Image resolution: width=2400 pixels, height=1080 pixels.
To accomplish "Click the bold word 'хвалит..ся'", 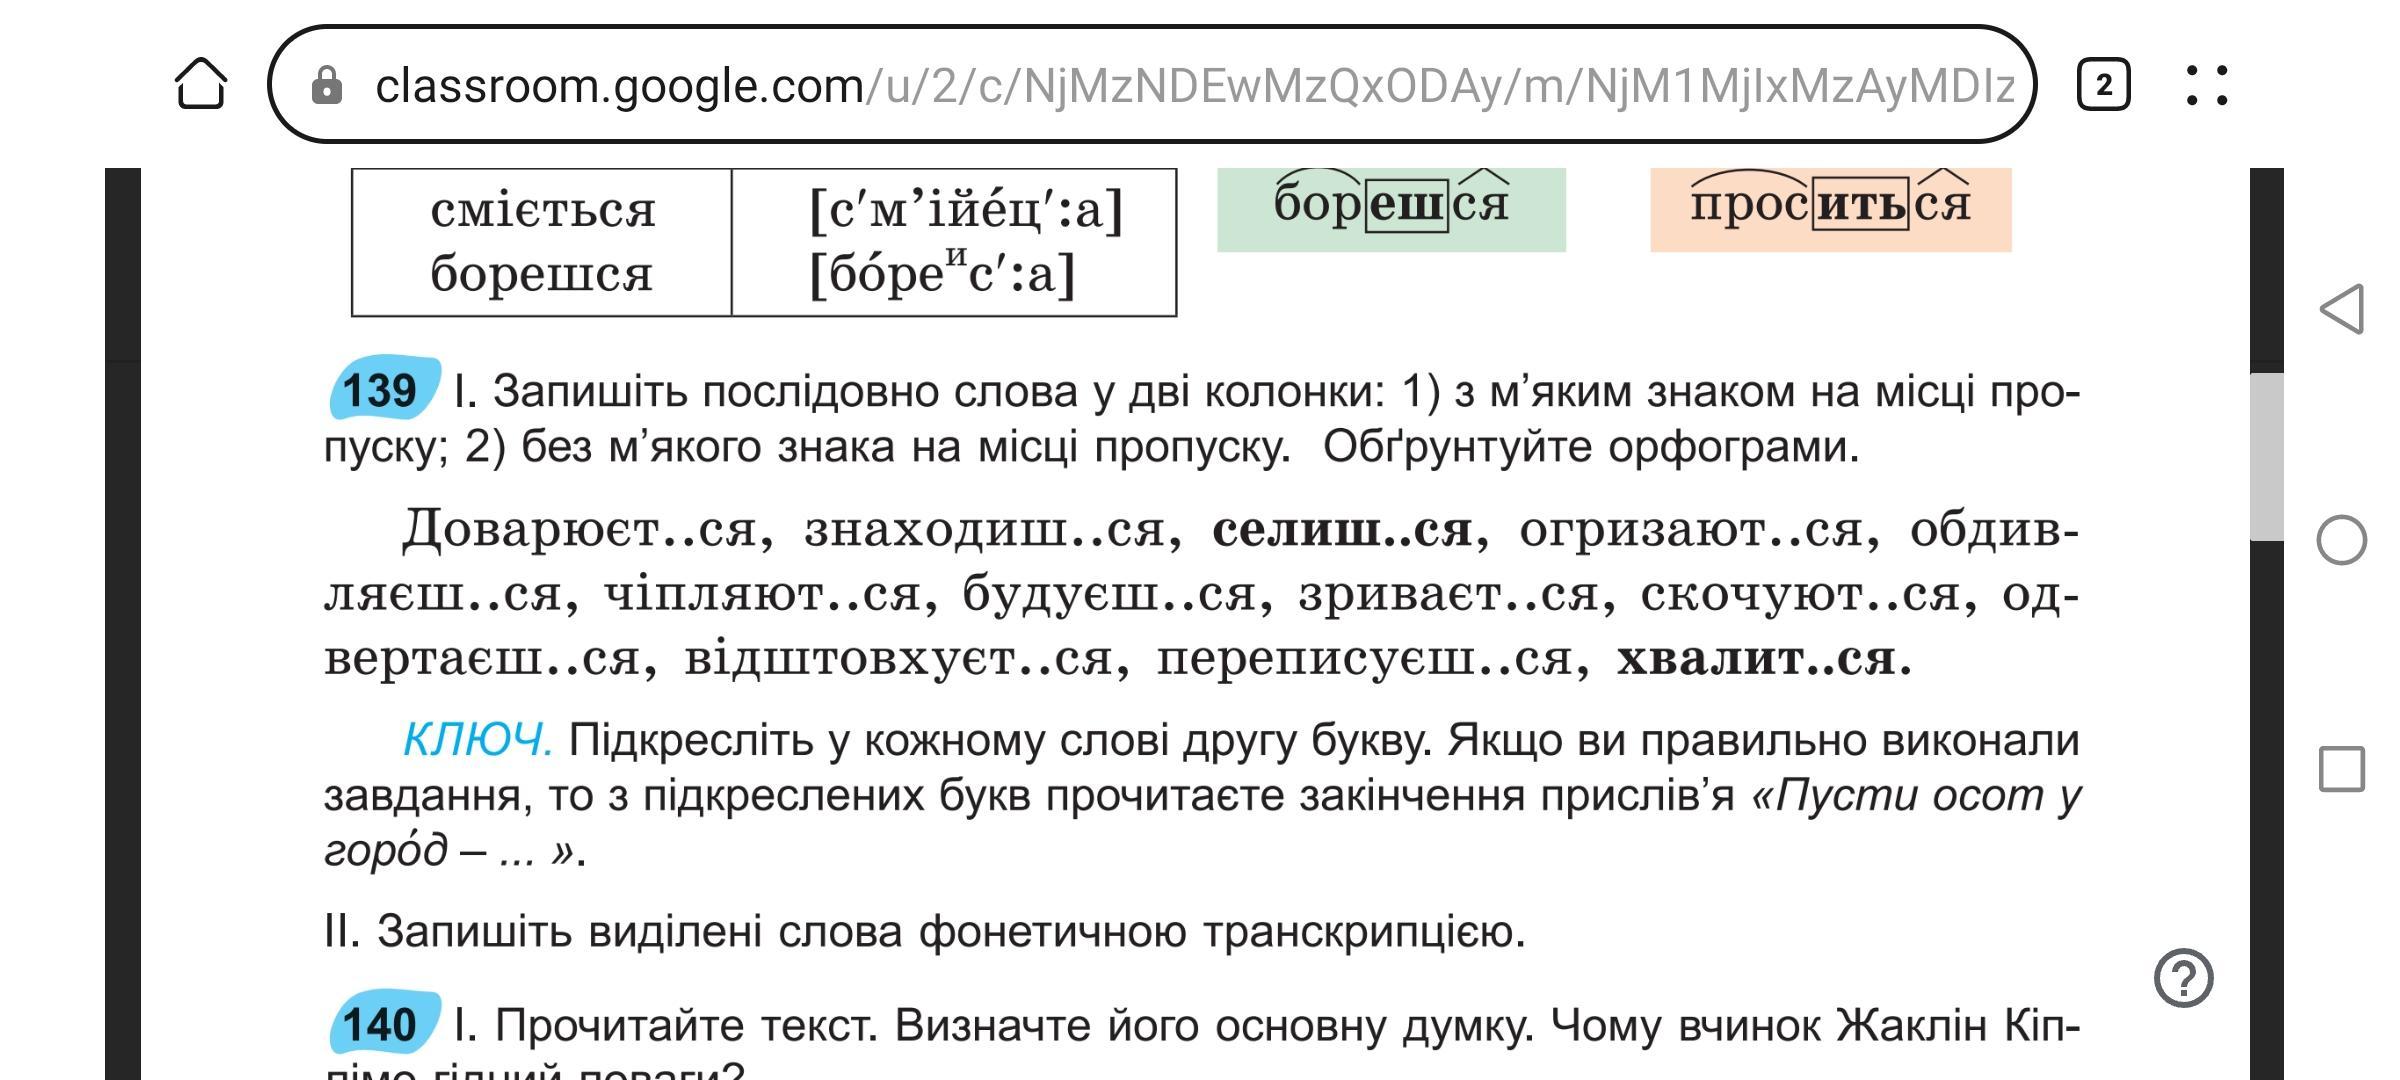I will (1756, 658).
